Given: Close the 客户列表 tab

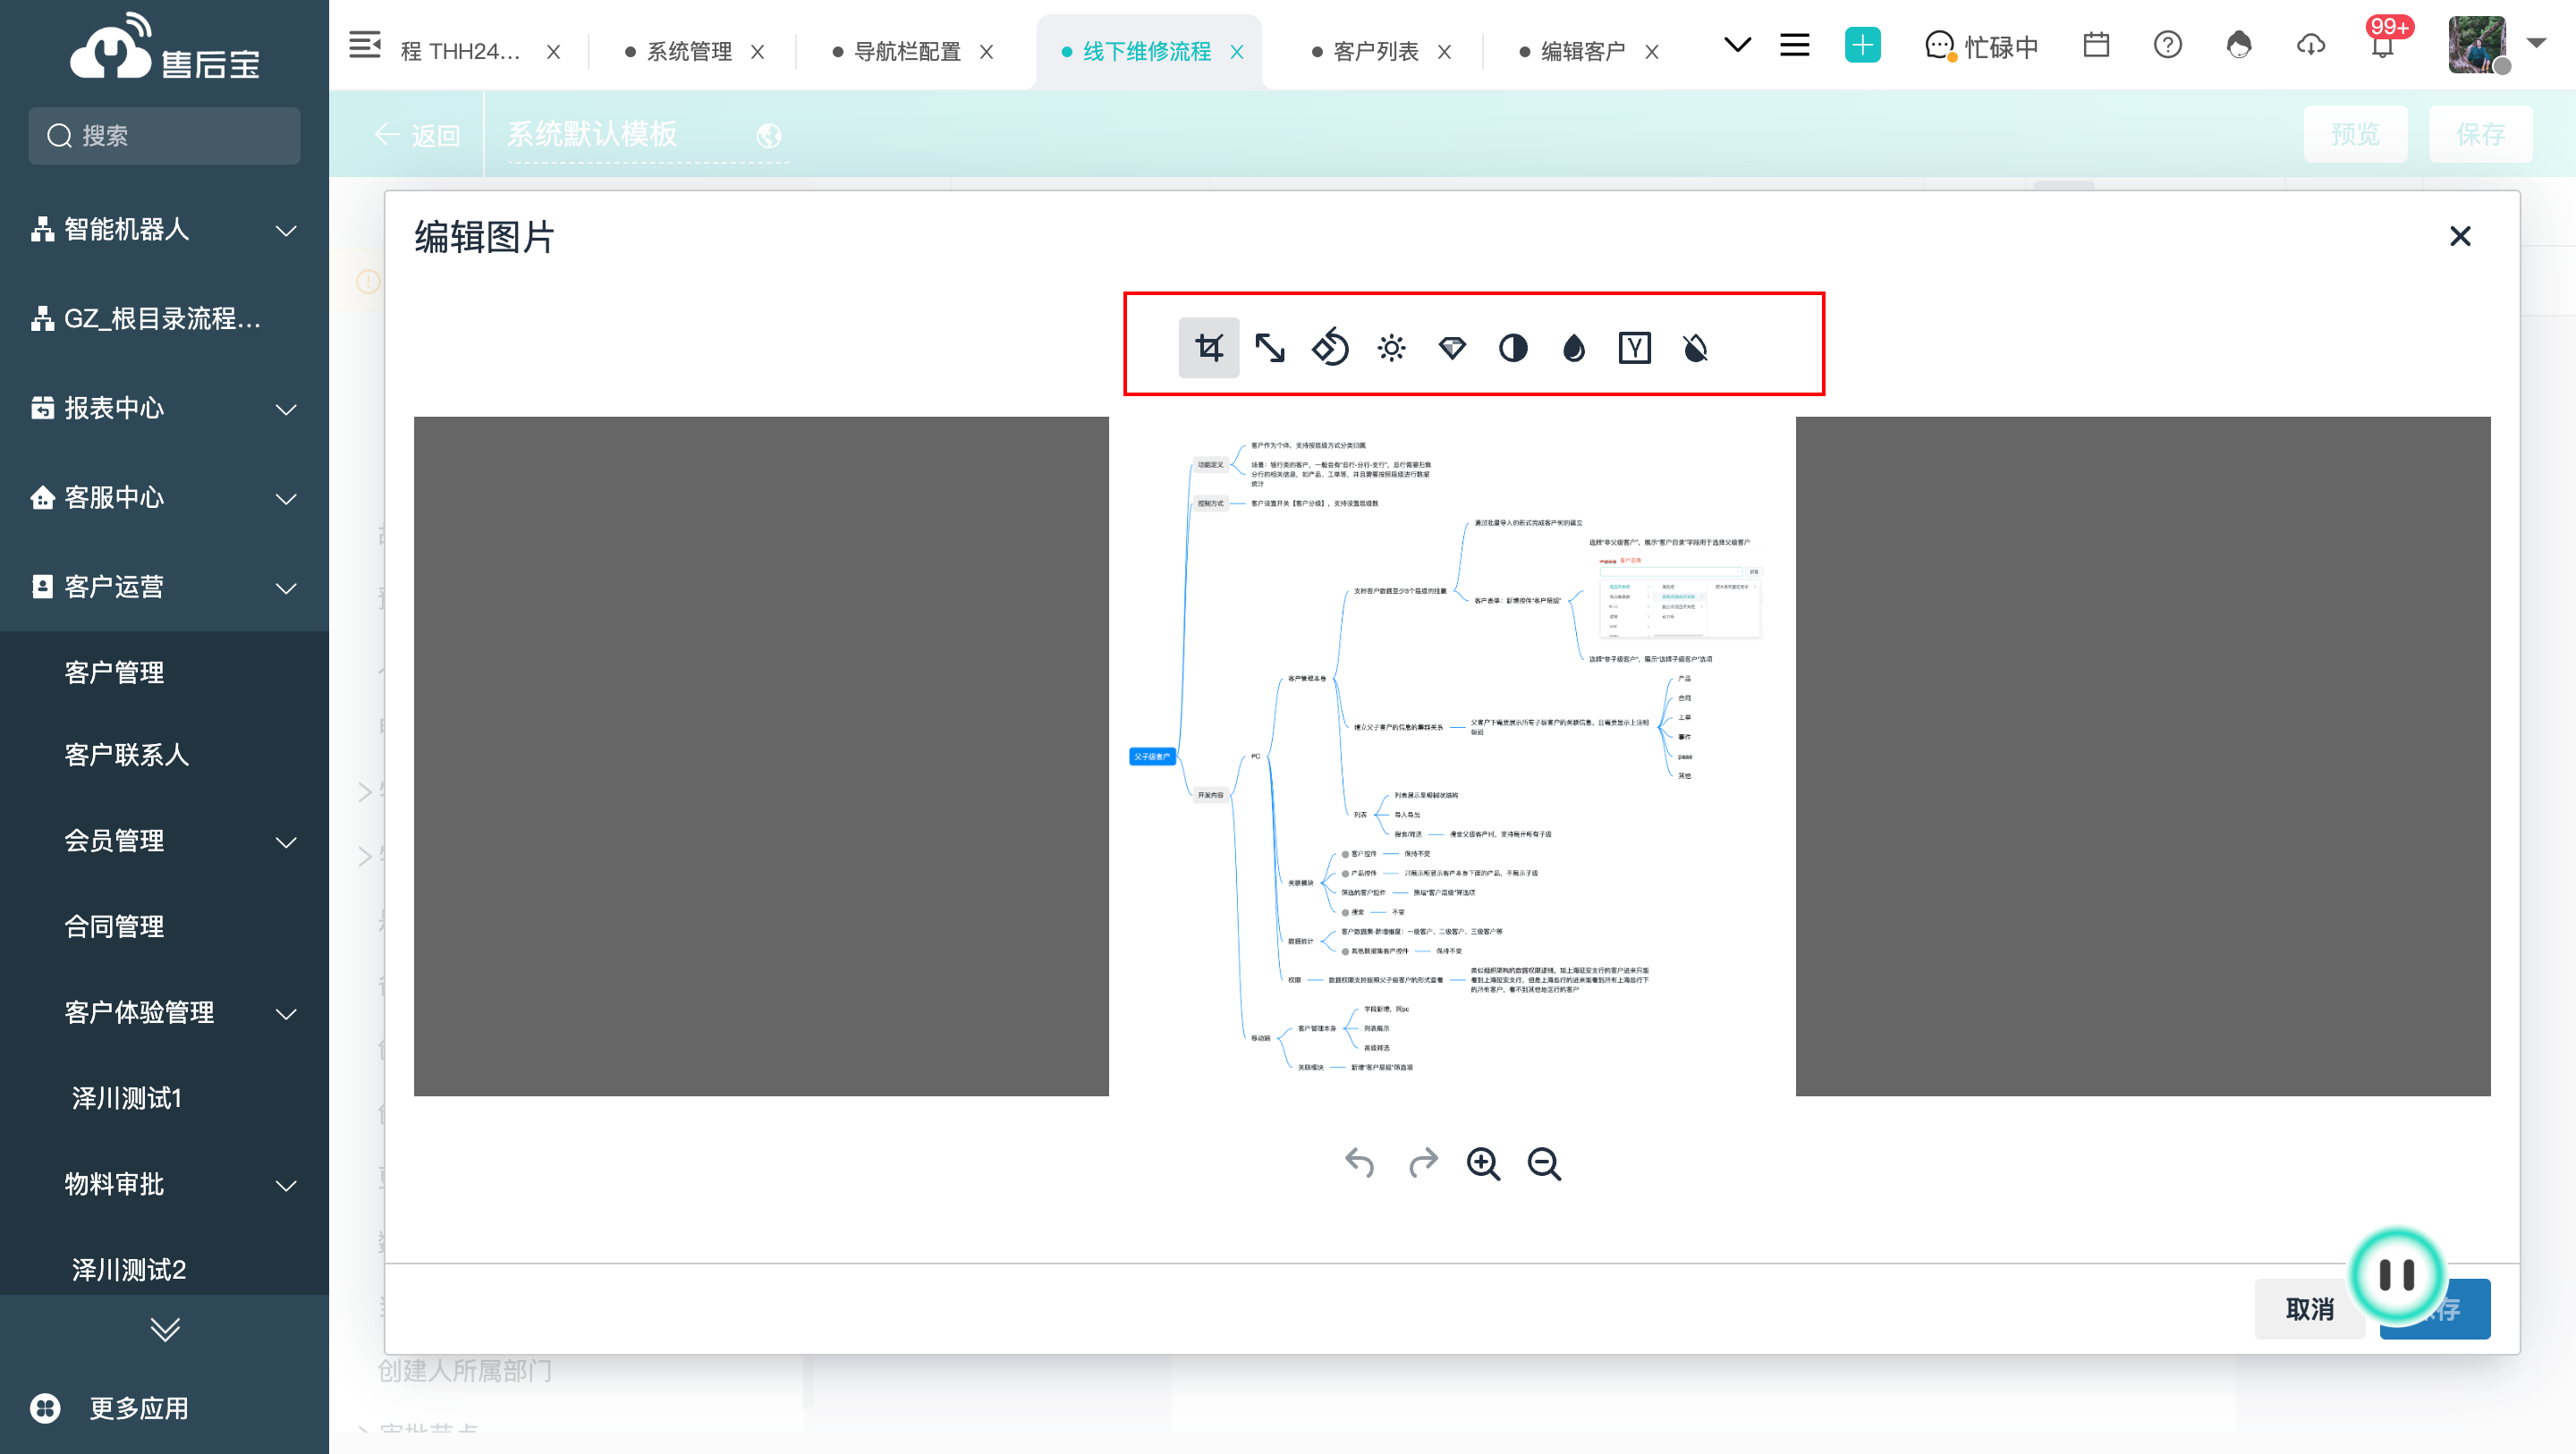Looking at the screenshot, I should point(1444,52).
